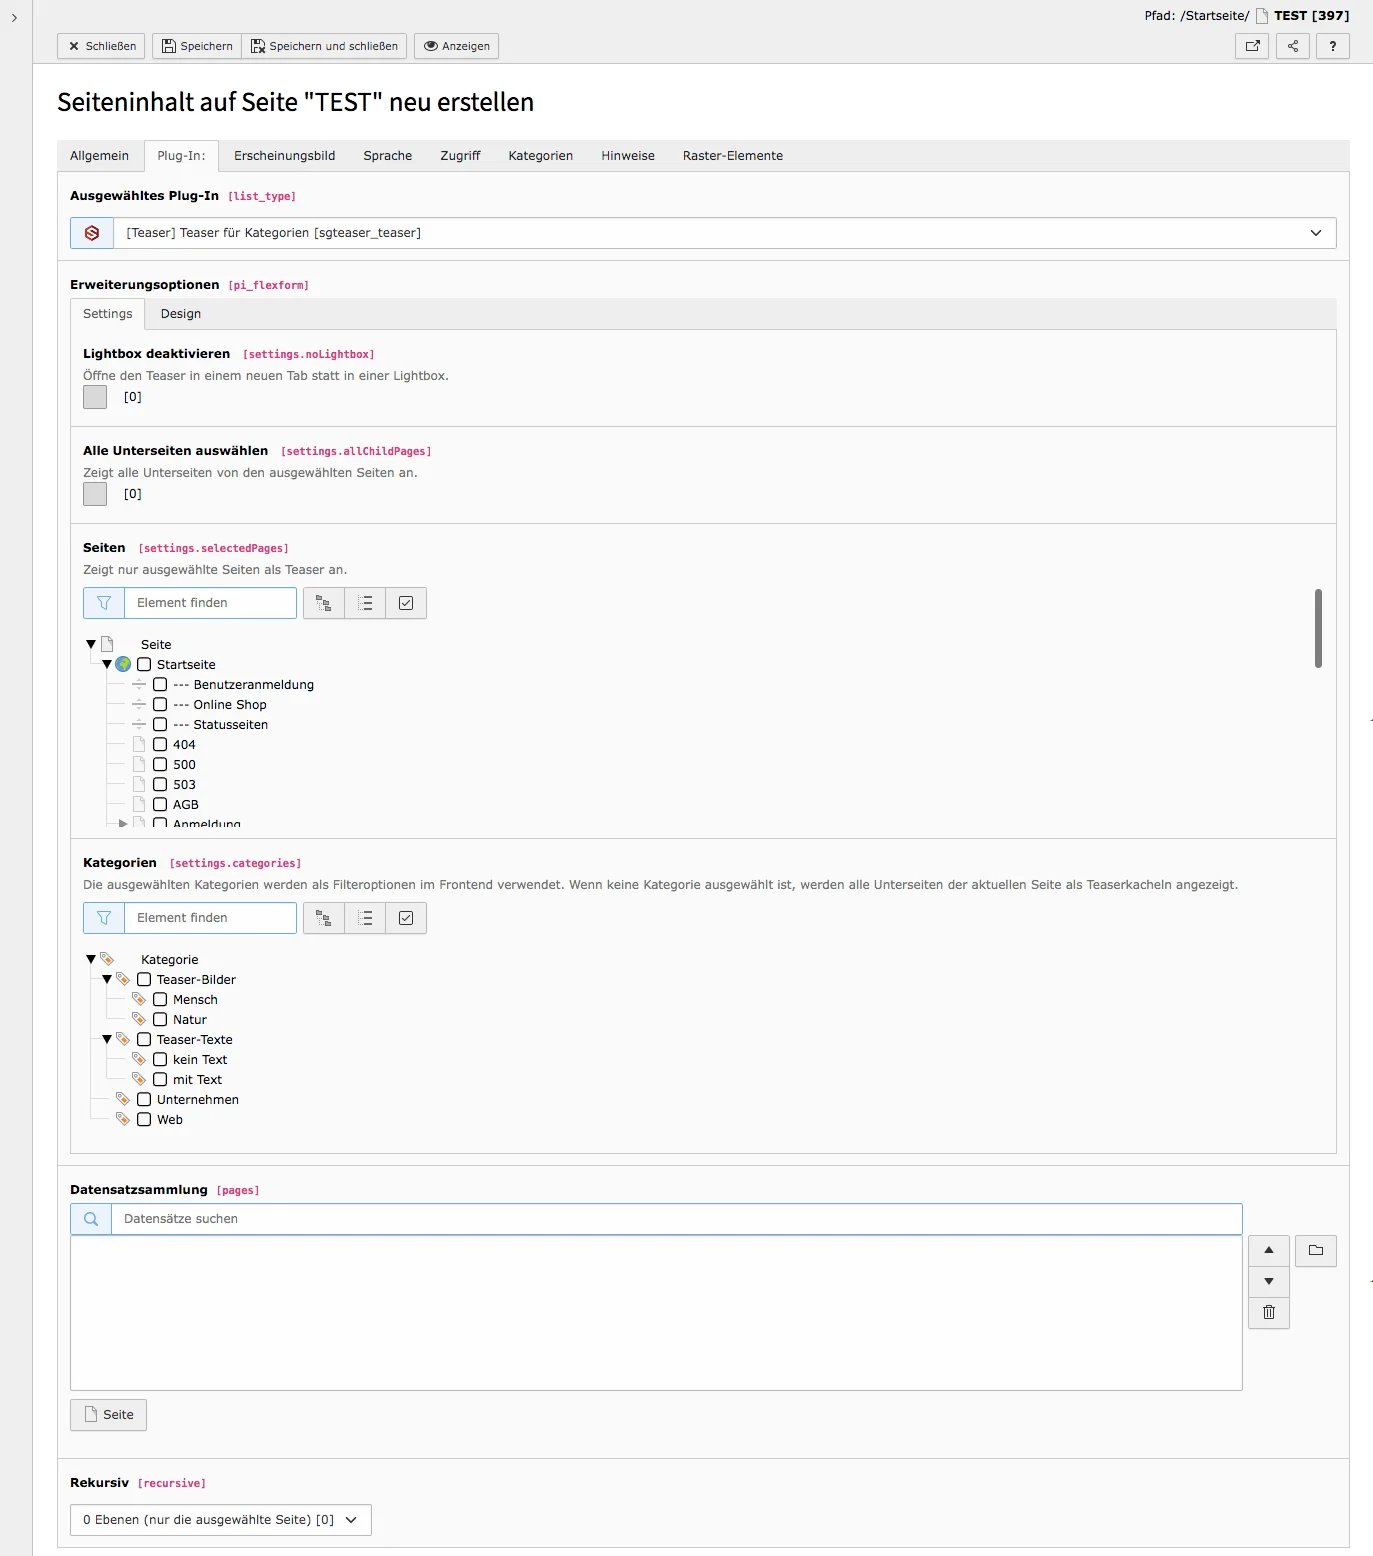Click the help question mark icon
Screen dimensions: 1373x1556
(1332, 46)
